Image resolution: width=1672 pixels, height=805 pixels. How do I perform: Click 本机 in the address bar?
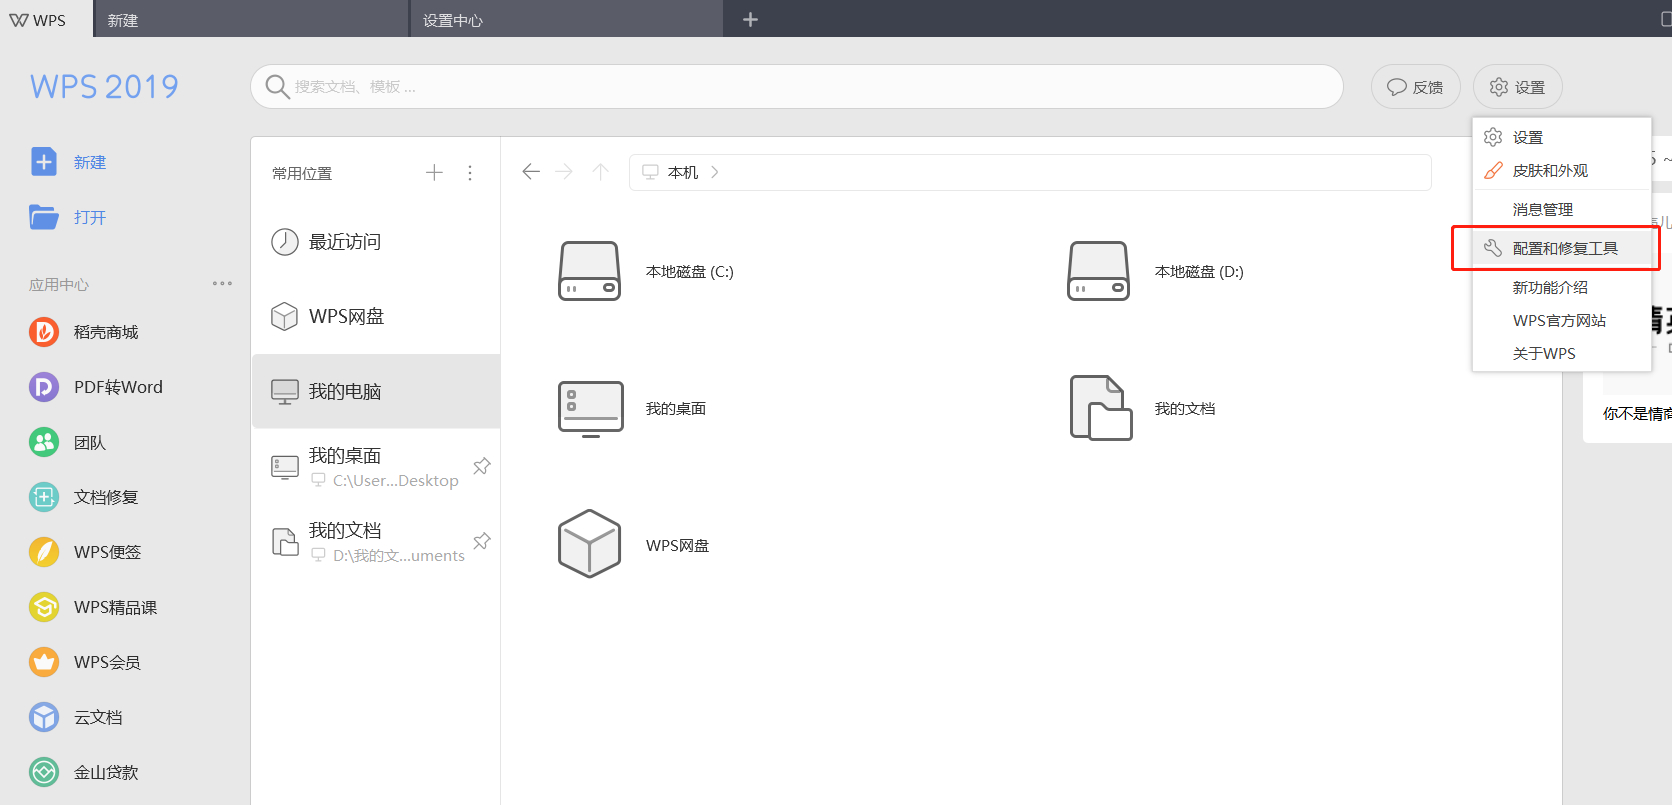click(x=683, y=172)
